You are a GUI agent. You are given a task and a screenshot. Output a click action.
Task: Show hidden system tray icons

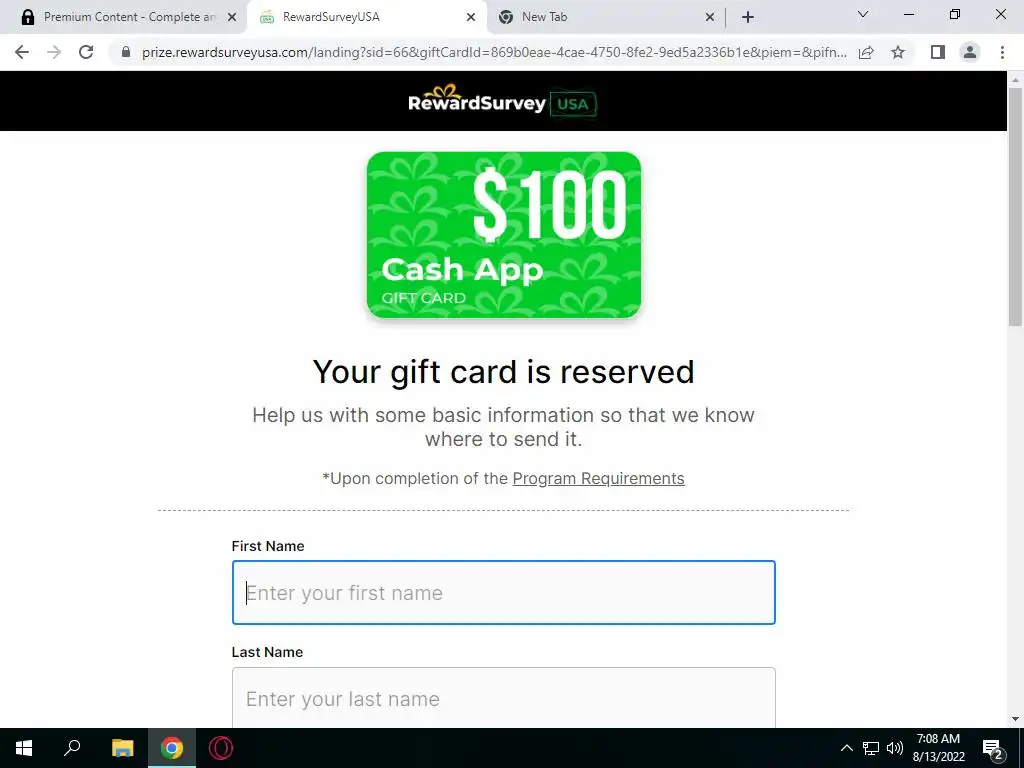coord(846,748)
